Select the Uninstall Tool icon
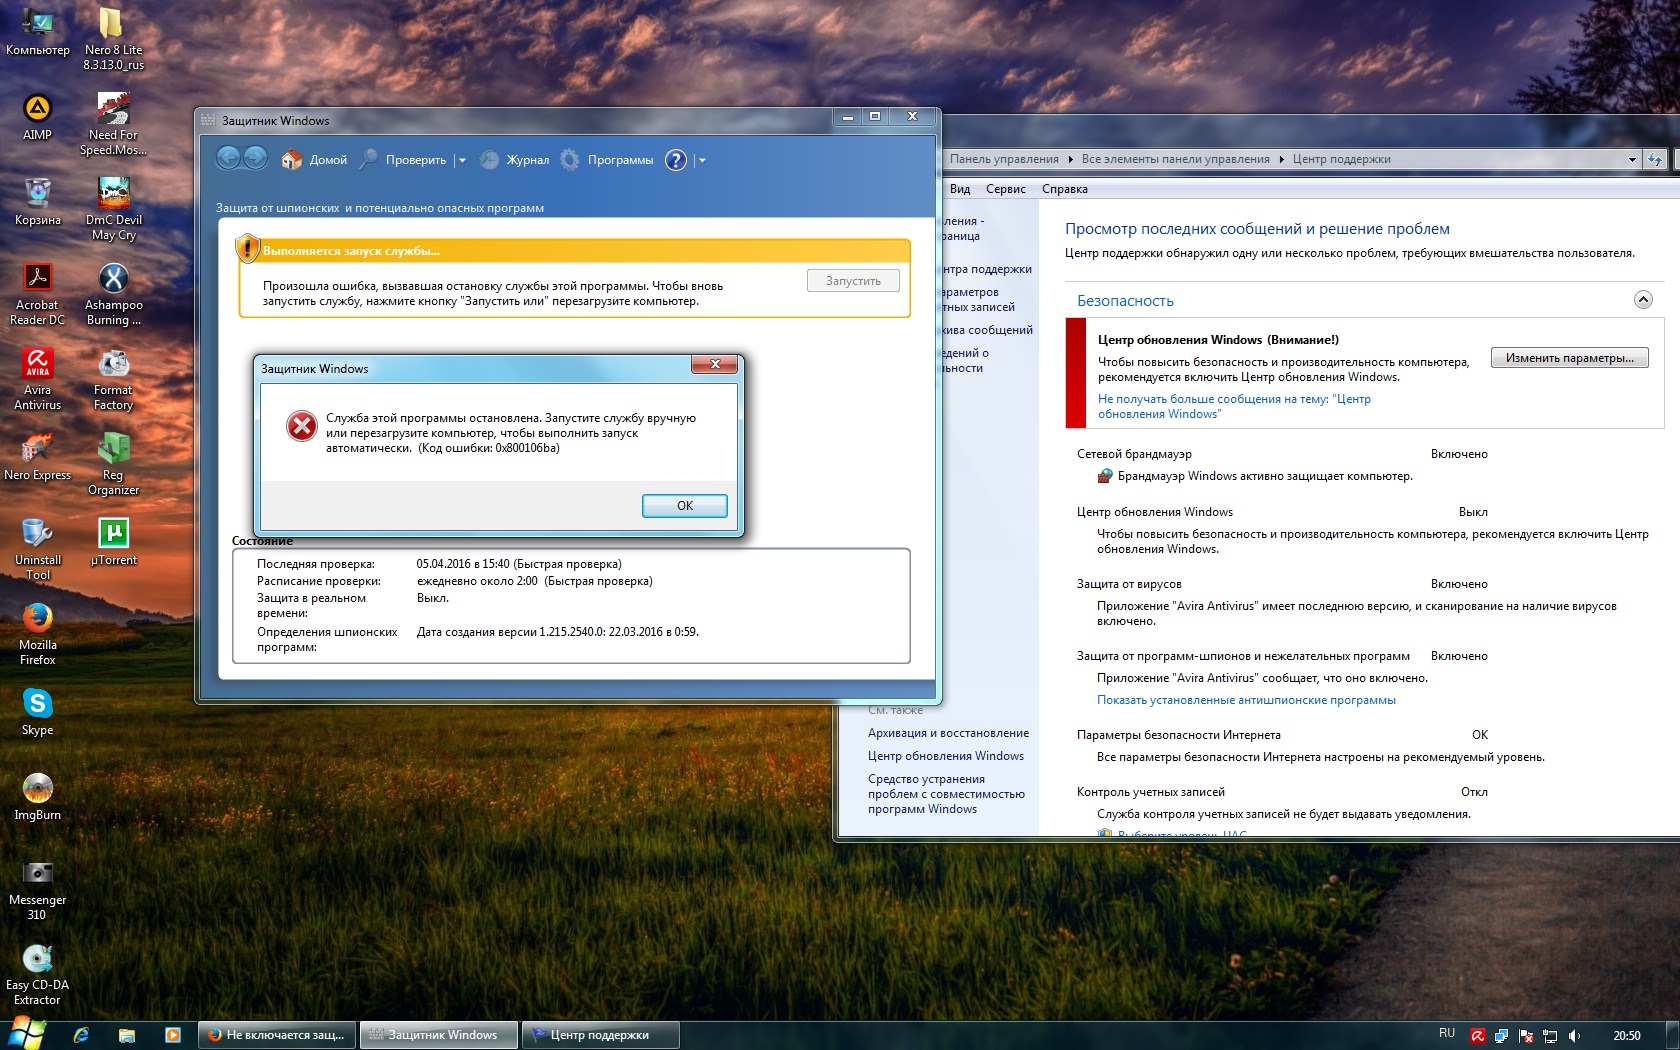The height and width of the screenshot is (1050, 1680). [x=38, y=549]
